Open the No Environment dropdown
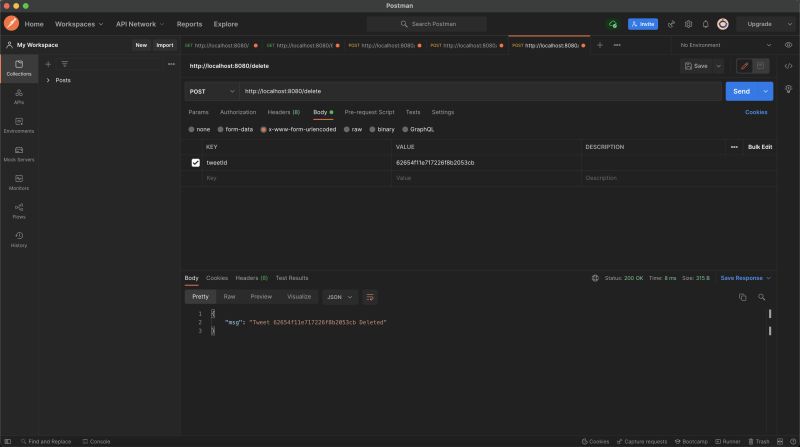This screenshot has height=447, width=800. click(x=726, y=45)
